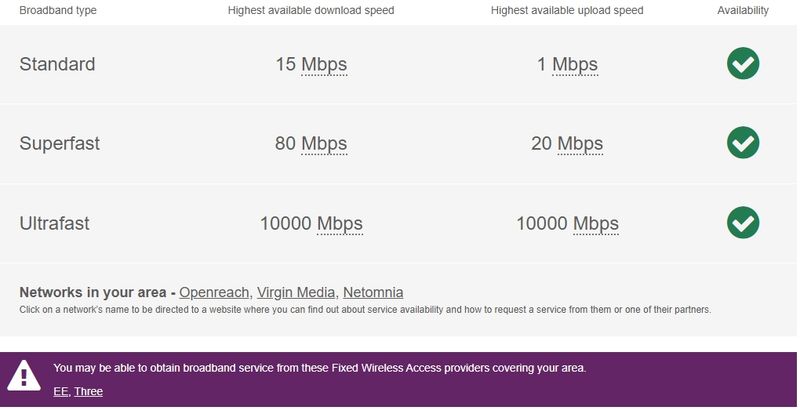Click the Superfast availability green checkmark icon
The width and height of the screenshot is (800, 410).
pos(743,142)
